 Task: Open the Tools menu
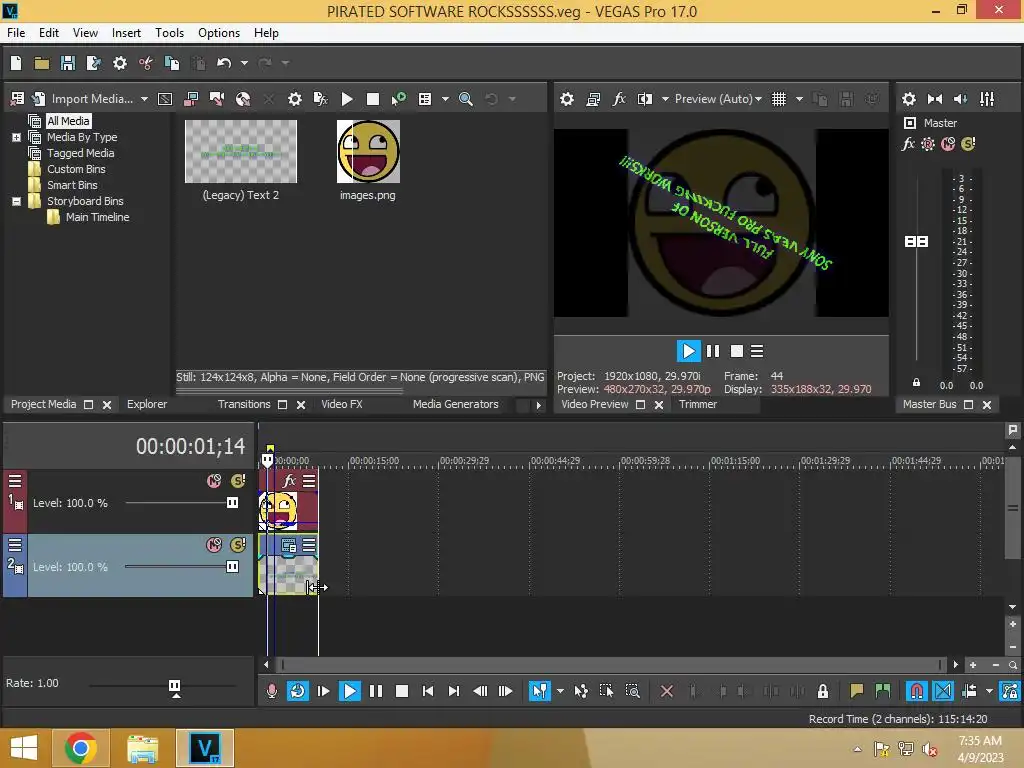pyautogui.click(x=169, y=33)
